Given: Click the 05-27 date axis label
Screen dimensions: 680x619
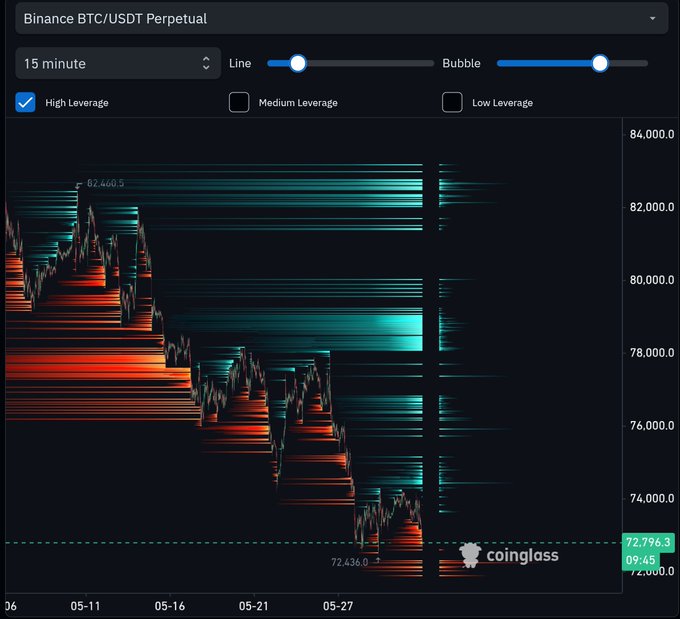Looking at the screenshot, I should coord(338,606).
